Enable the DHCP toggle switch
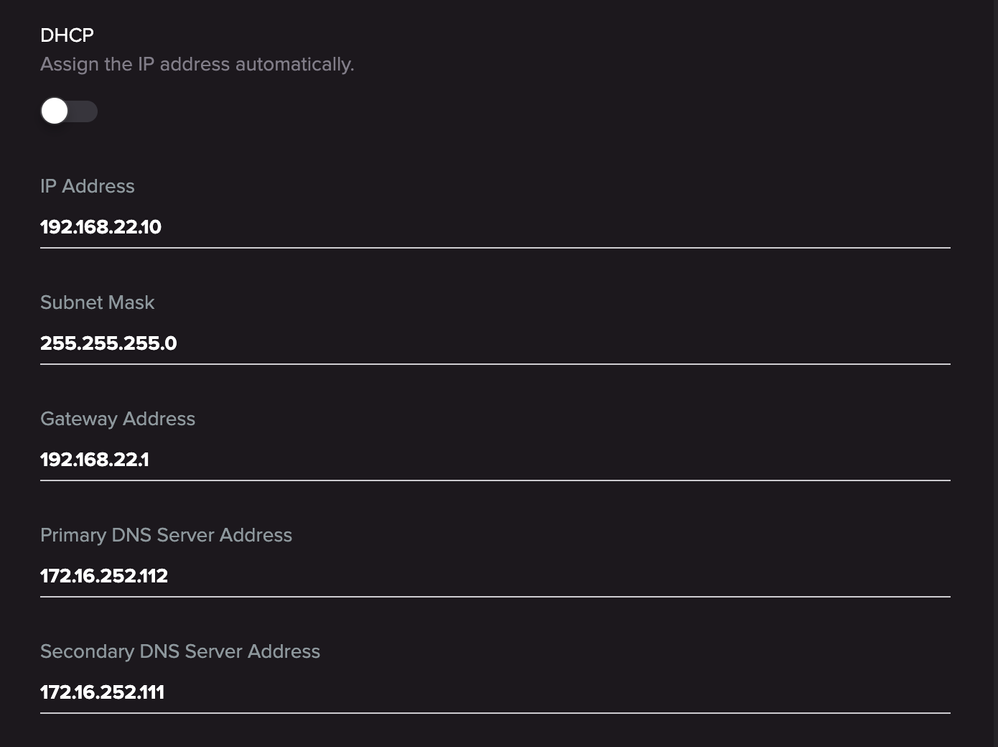This screenshot has height=747, width=998. 68,111
